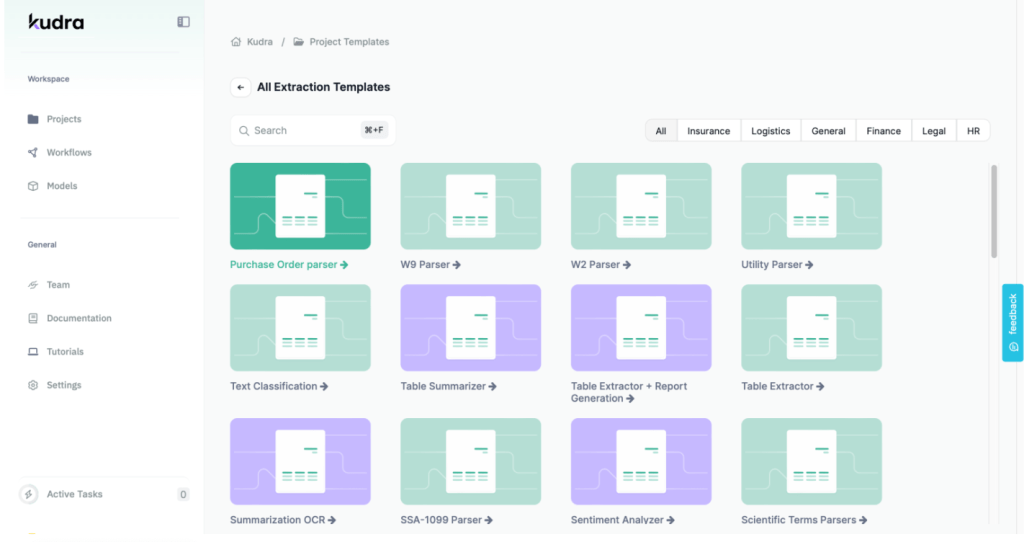The width and height of the screenshot is (1024, 542).
Task: Open Workflows in the sidebar
Action: [69, 152]
